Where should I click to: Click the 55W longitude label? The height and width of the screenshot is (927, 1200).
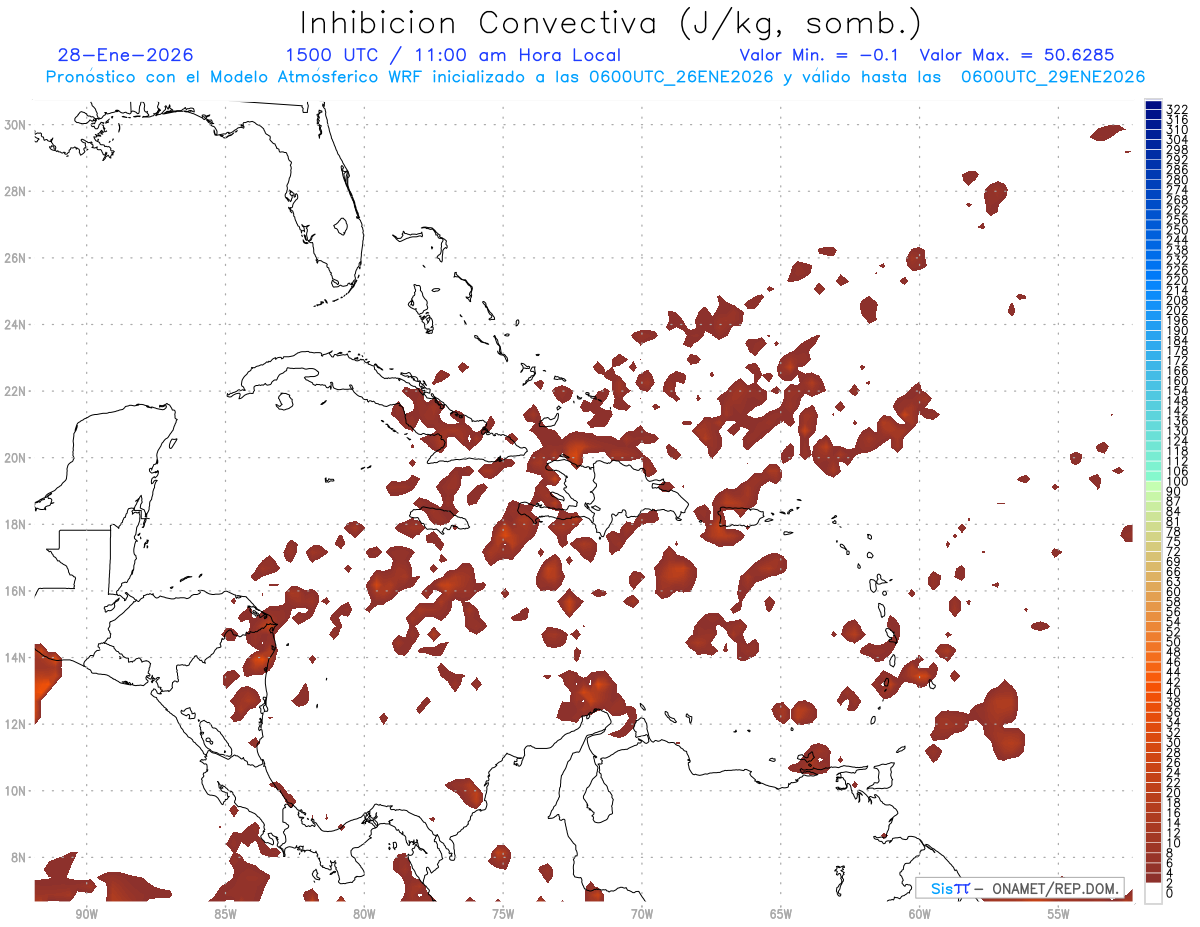pos(1059,914)
